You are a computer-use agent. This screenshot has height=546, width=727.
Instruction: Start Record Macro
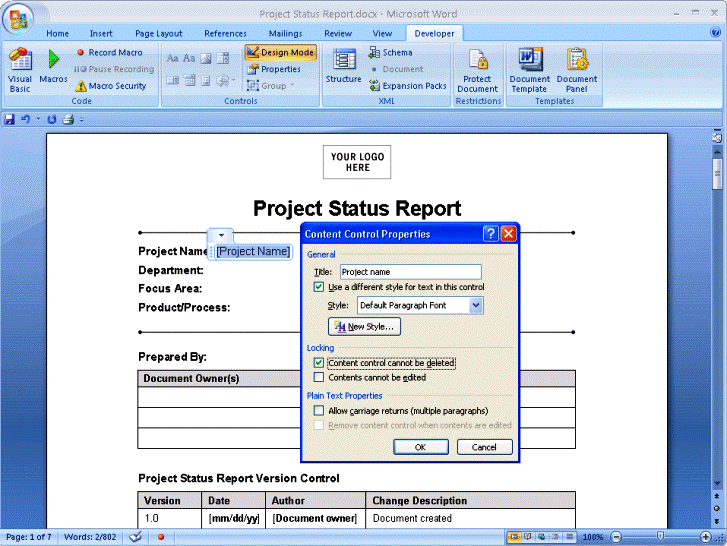(110, 52)
